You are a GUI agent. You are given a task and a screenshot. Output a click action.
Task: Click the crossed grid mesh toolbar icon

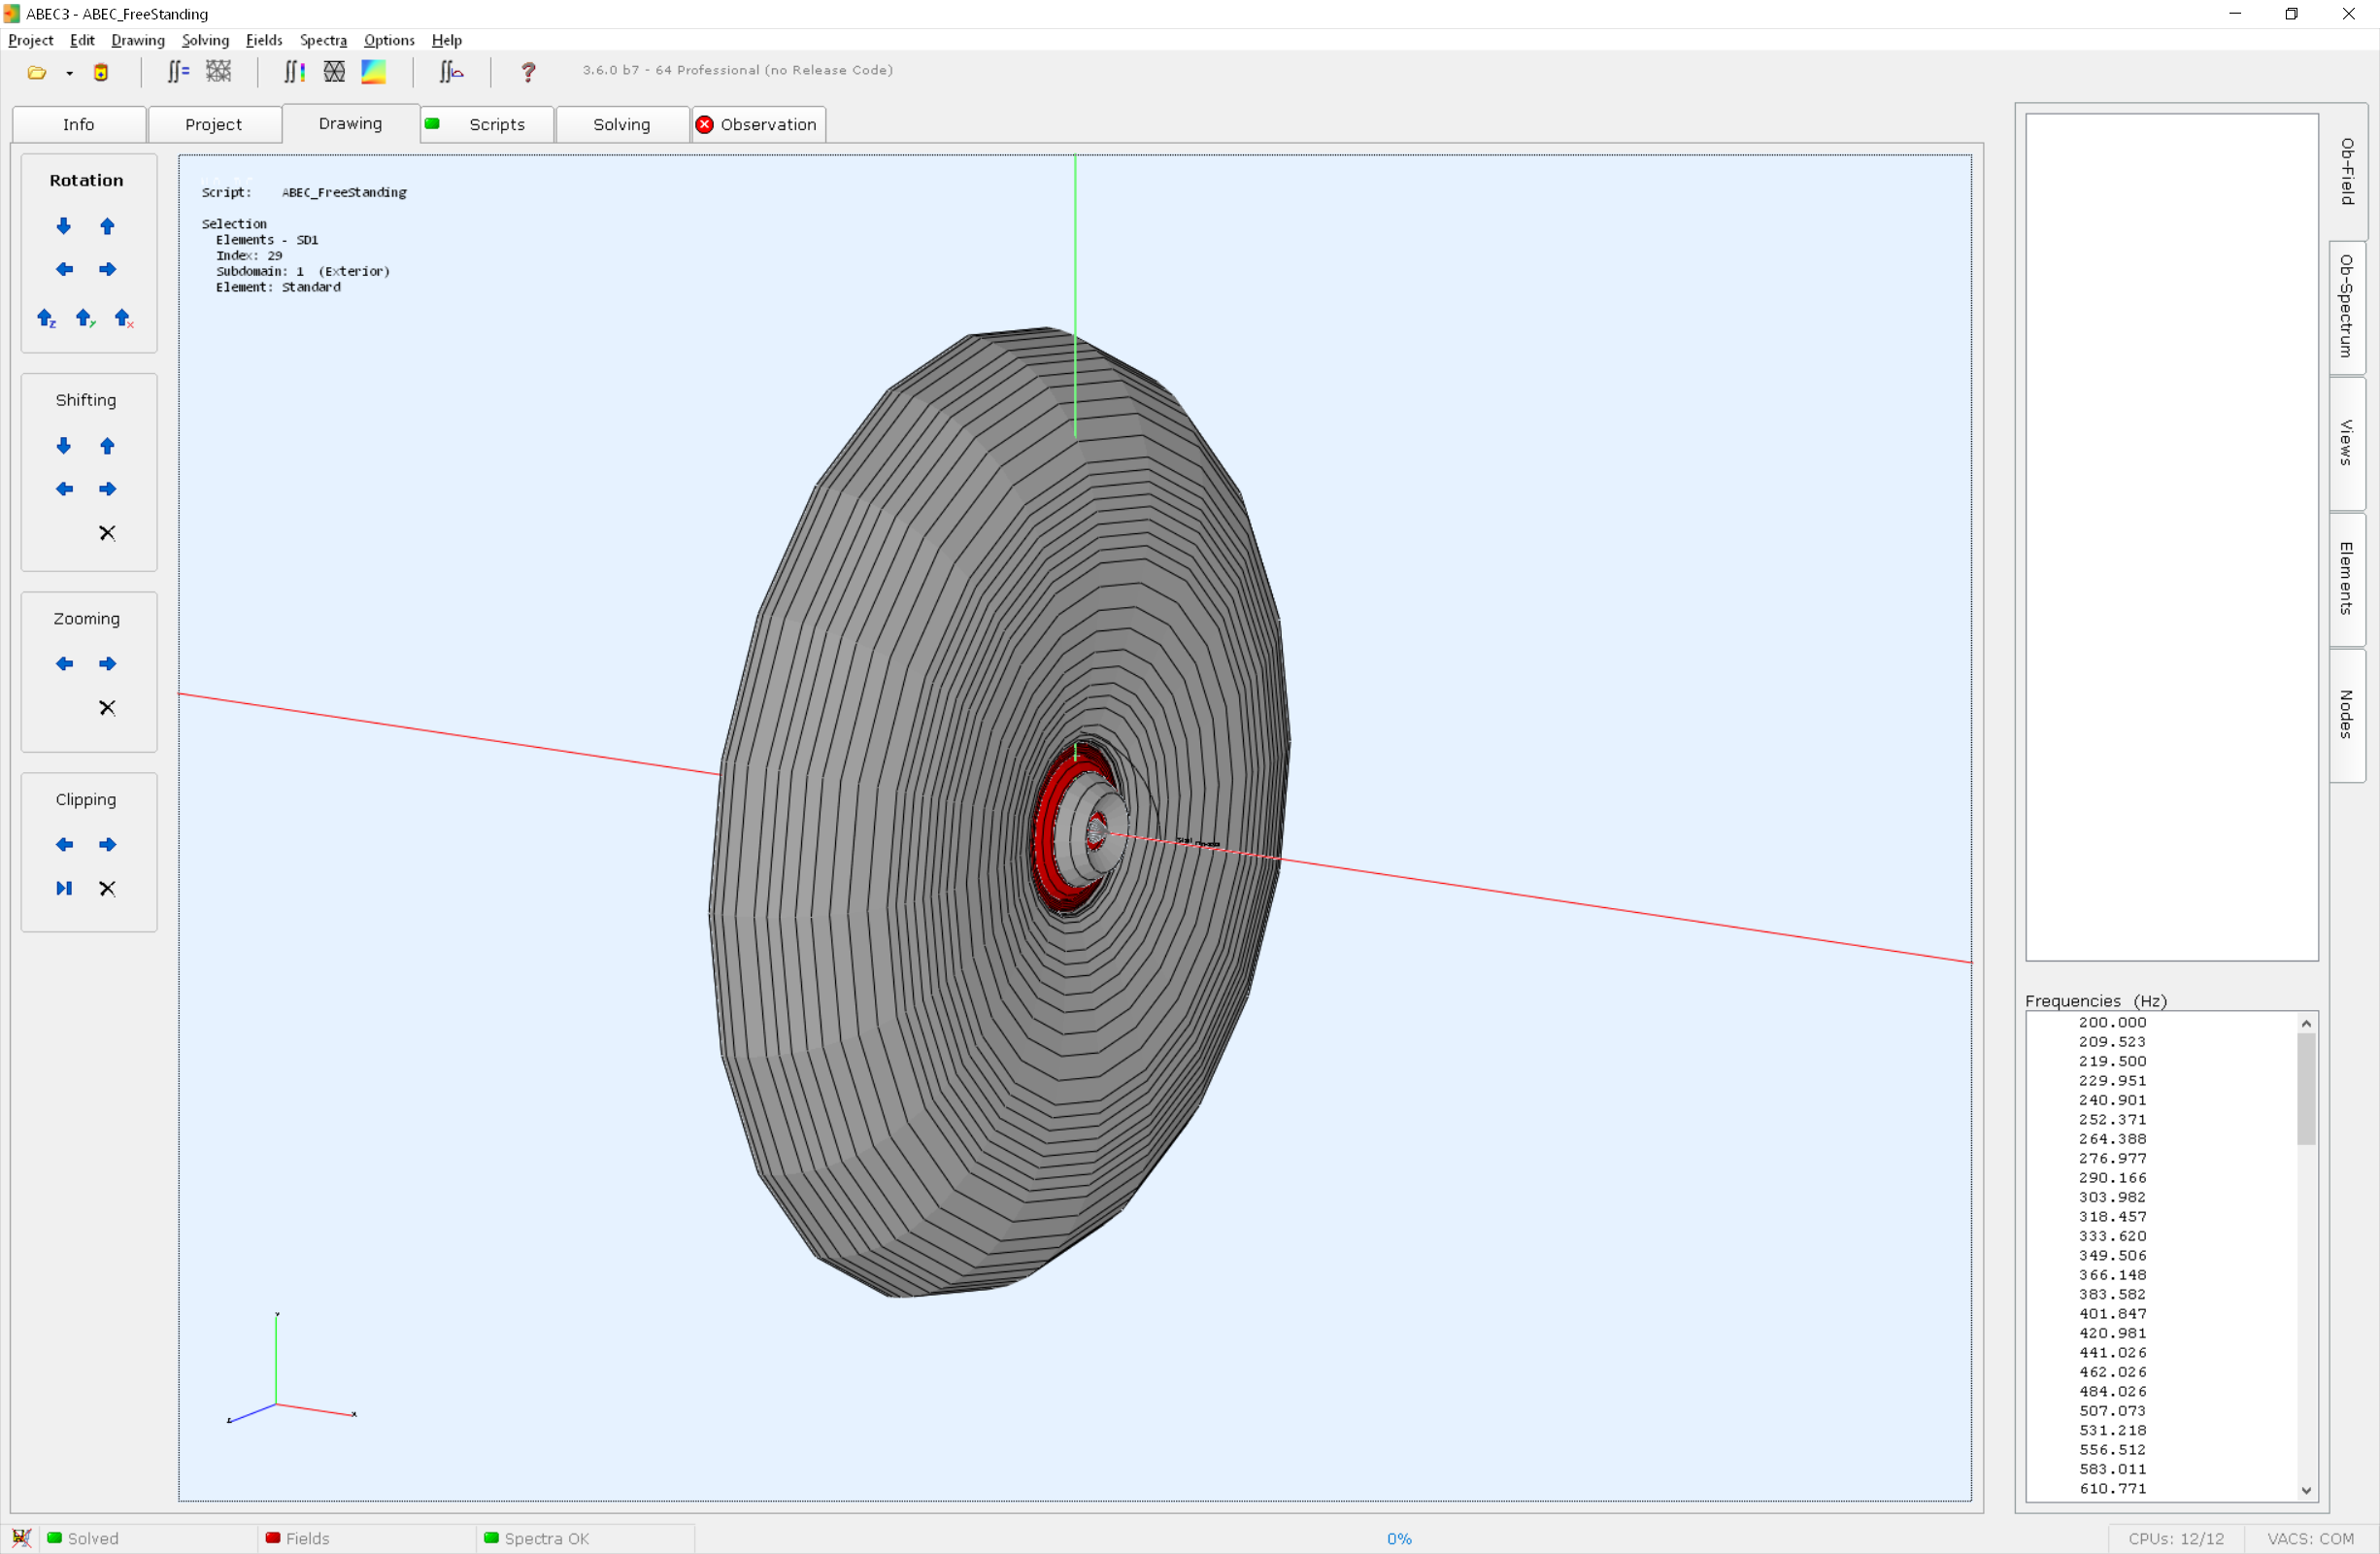click(x=218, y=71)
